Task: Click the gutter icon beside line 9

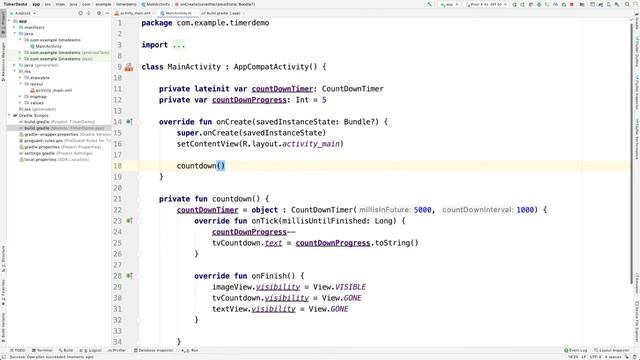Action: [129, 67]
